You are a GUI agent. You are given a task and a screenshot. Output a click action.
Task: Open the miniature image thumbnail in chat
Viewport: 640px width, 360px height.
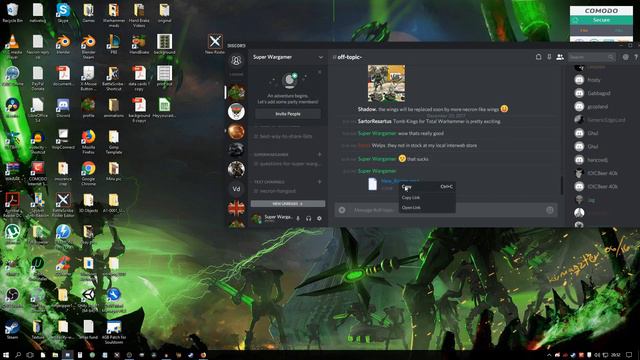click(x=386, y=83)
